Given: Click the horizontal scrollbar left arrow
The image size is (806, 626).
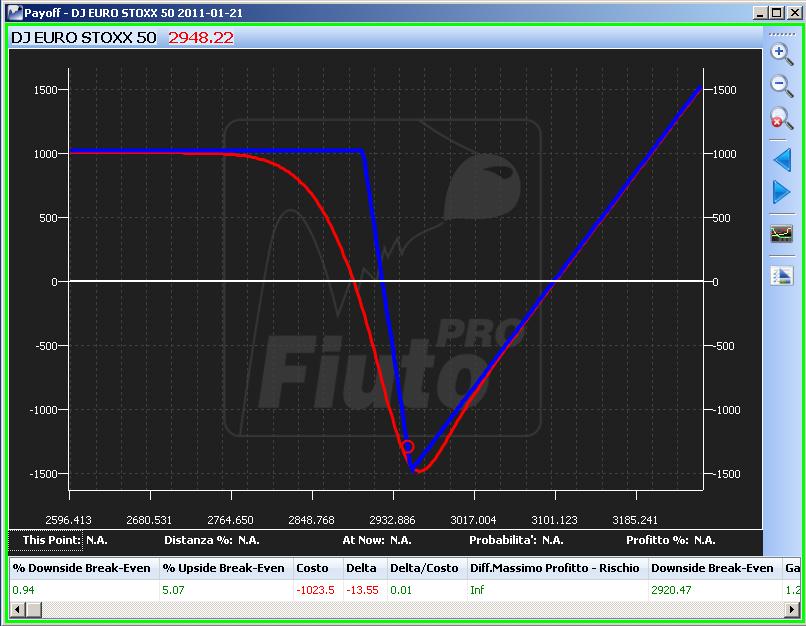Looking at the screenshot, I should (x=17, y=610).
